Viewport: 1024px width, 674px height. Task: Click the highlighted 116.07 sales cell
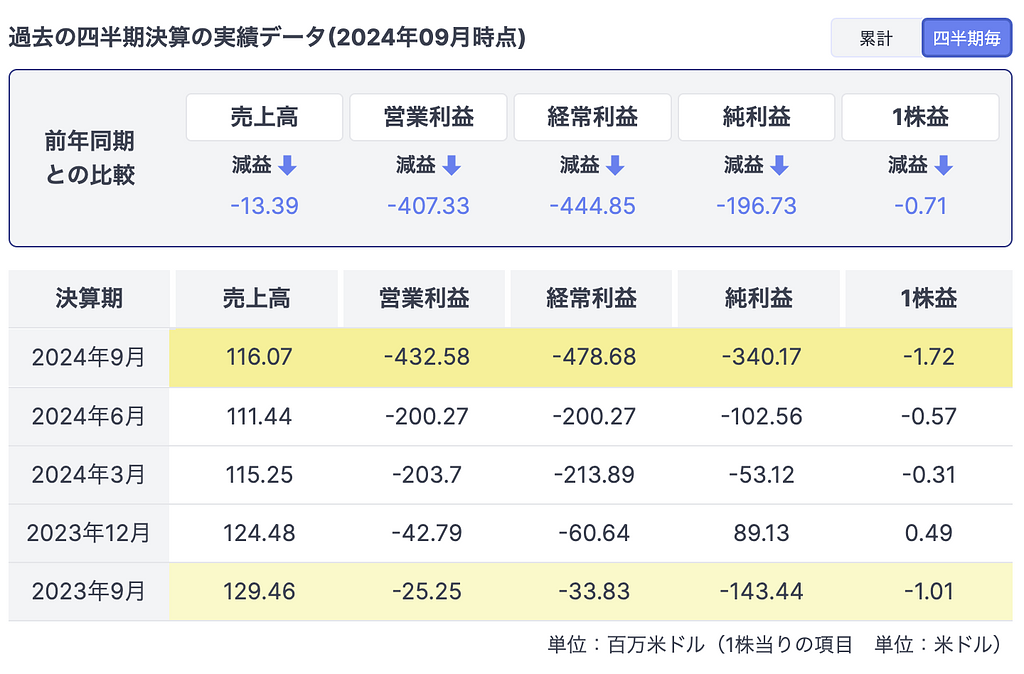(256, 357)
